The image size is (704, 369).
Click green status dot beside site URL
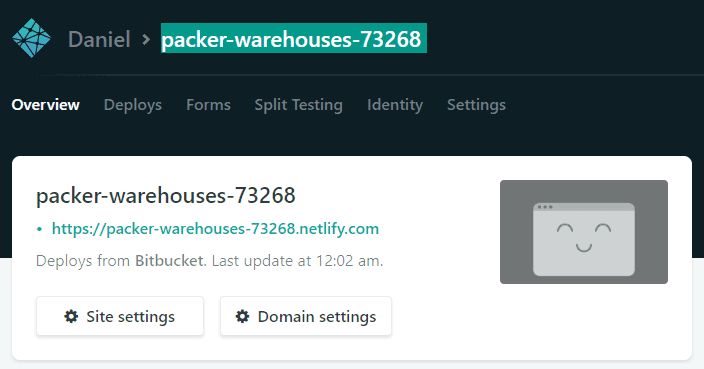pyautogui.click(x=40, y=229)
